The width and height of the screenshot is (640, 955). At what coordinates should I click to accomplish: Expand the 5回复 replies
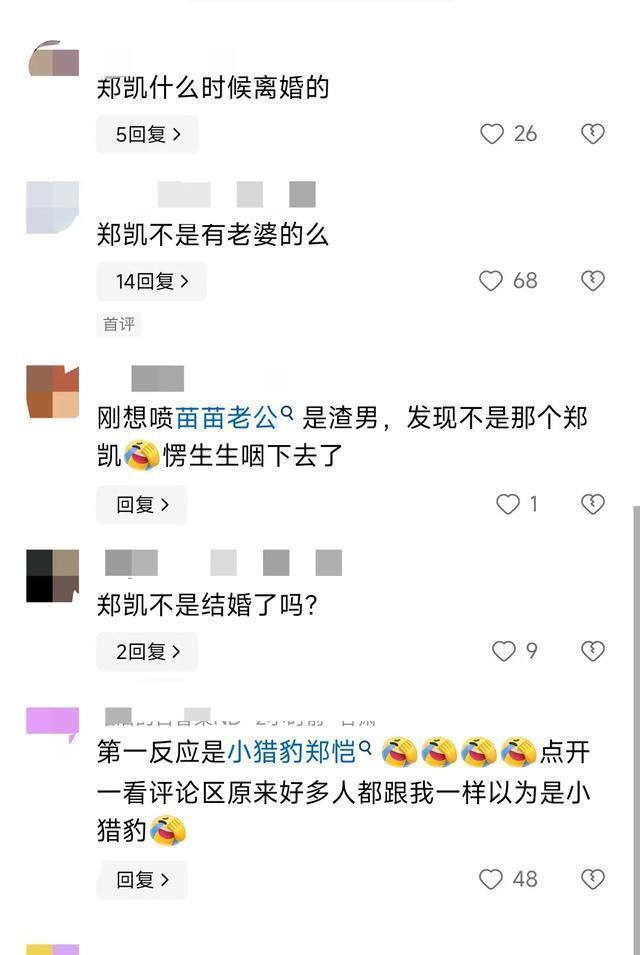[147, 134]
